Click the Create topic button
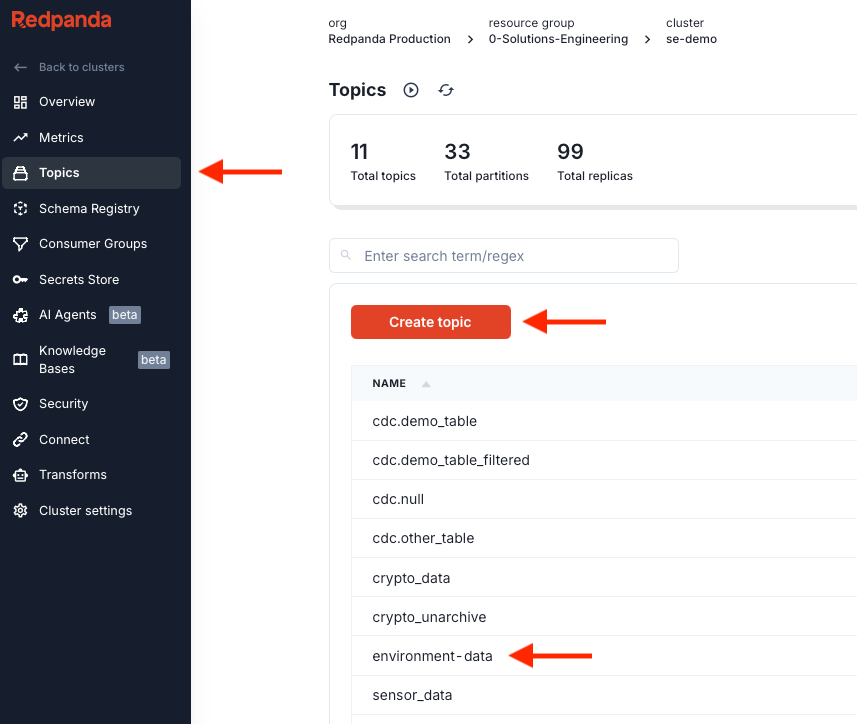This screenshot has height=724, width=857. (x=431, y=322)
